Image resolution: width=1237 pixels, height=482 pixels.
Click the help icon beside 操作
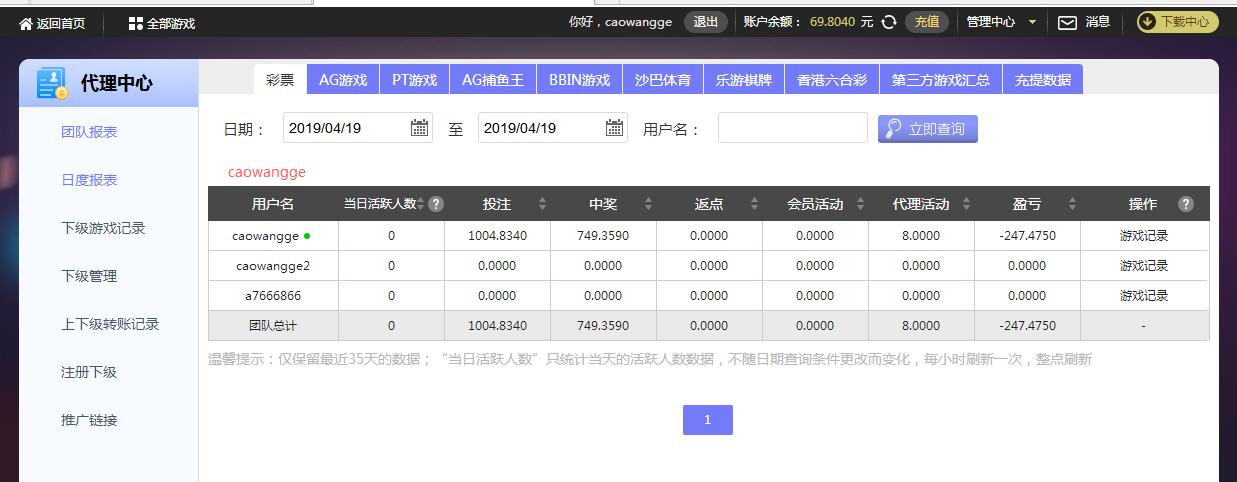pos(1186,204)
